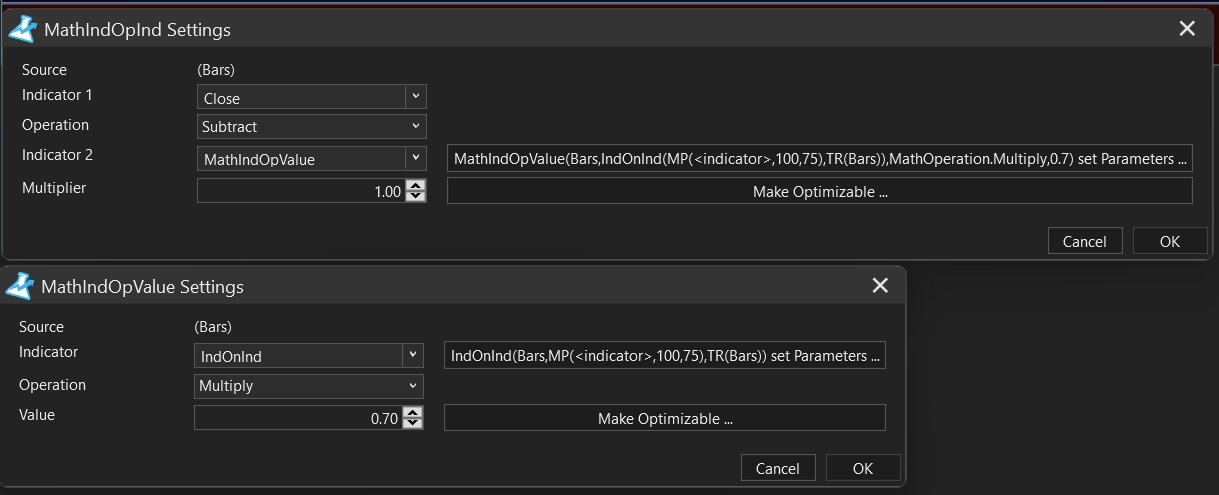1219x495 pixels.
Task: Decrease the Multiplier value with down arrow
Action: pos(416,196)
